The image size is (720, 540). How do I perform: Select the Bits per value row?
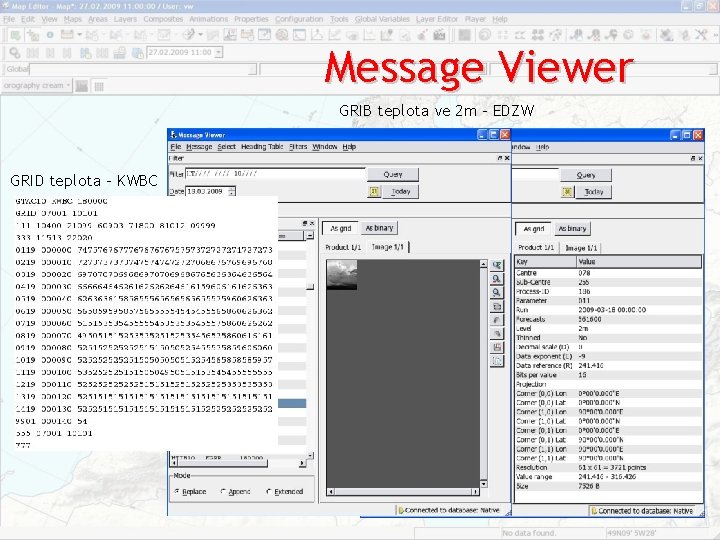[608, 375]
